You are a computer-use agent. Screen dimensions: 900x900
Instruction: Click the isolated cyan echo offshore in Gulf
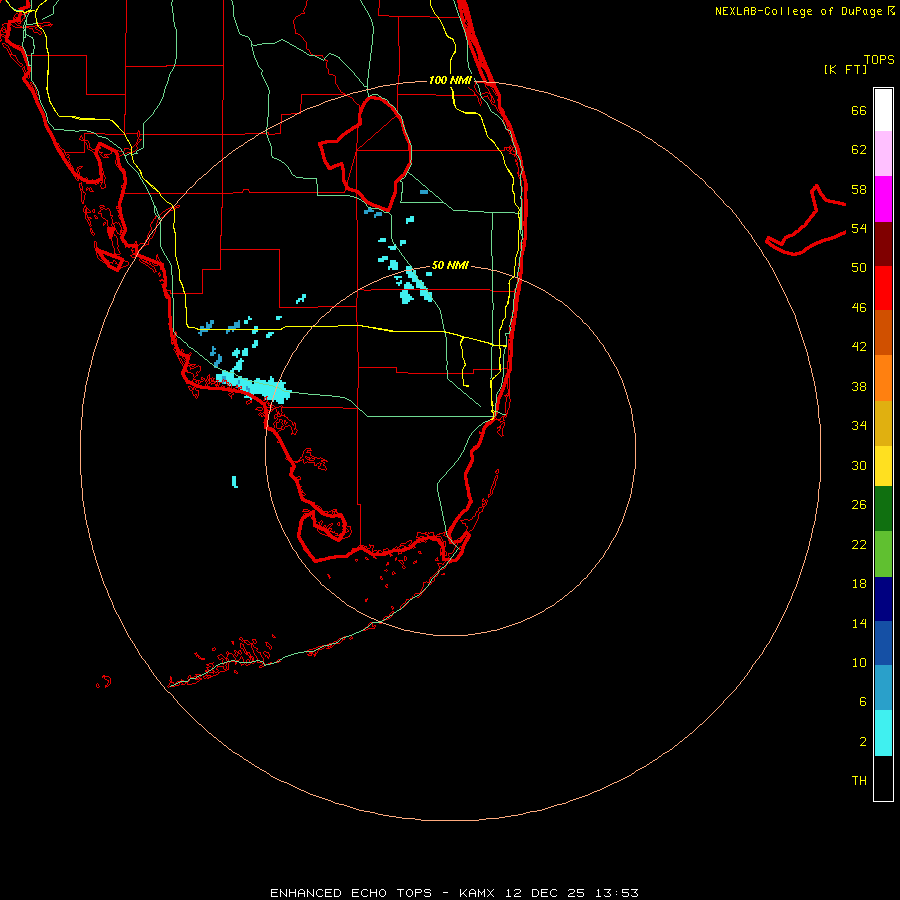pos(235,482)
